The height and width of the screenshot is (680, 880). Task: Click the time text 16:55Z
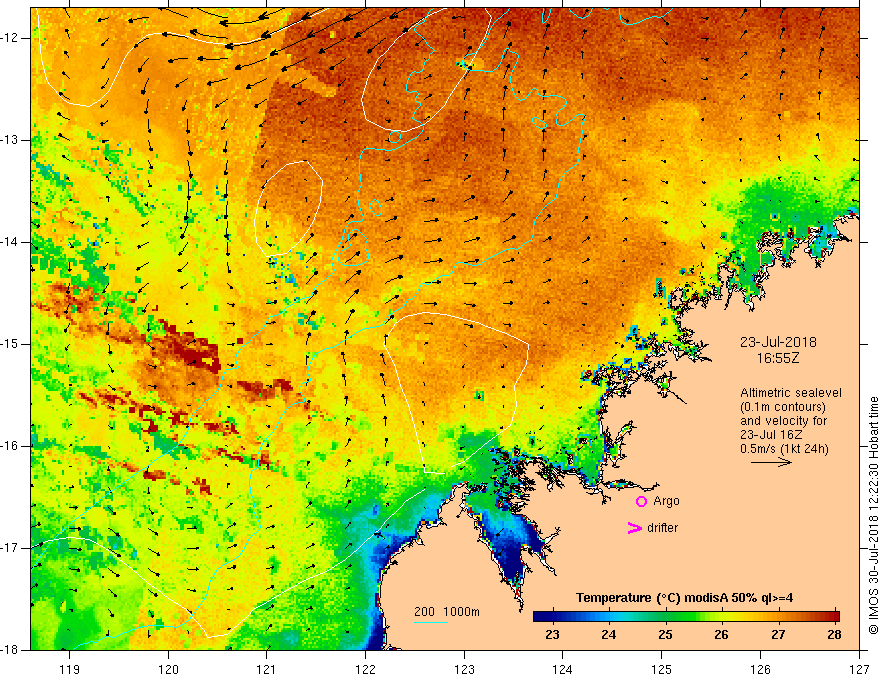778,358
